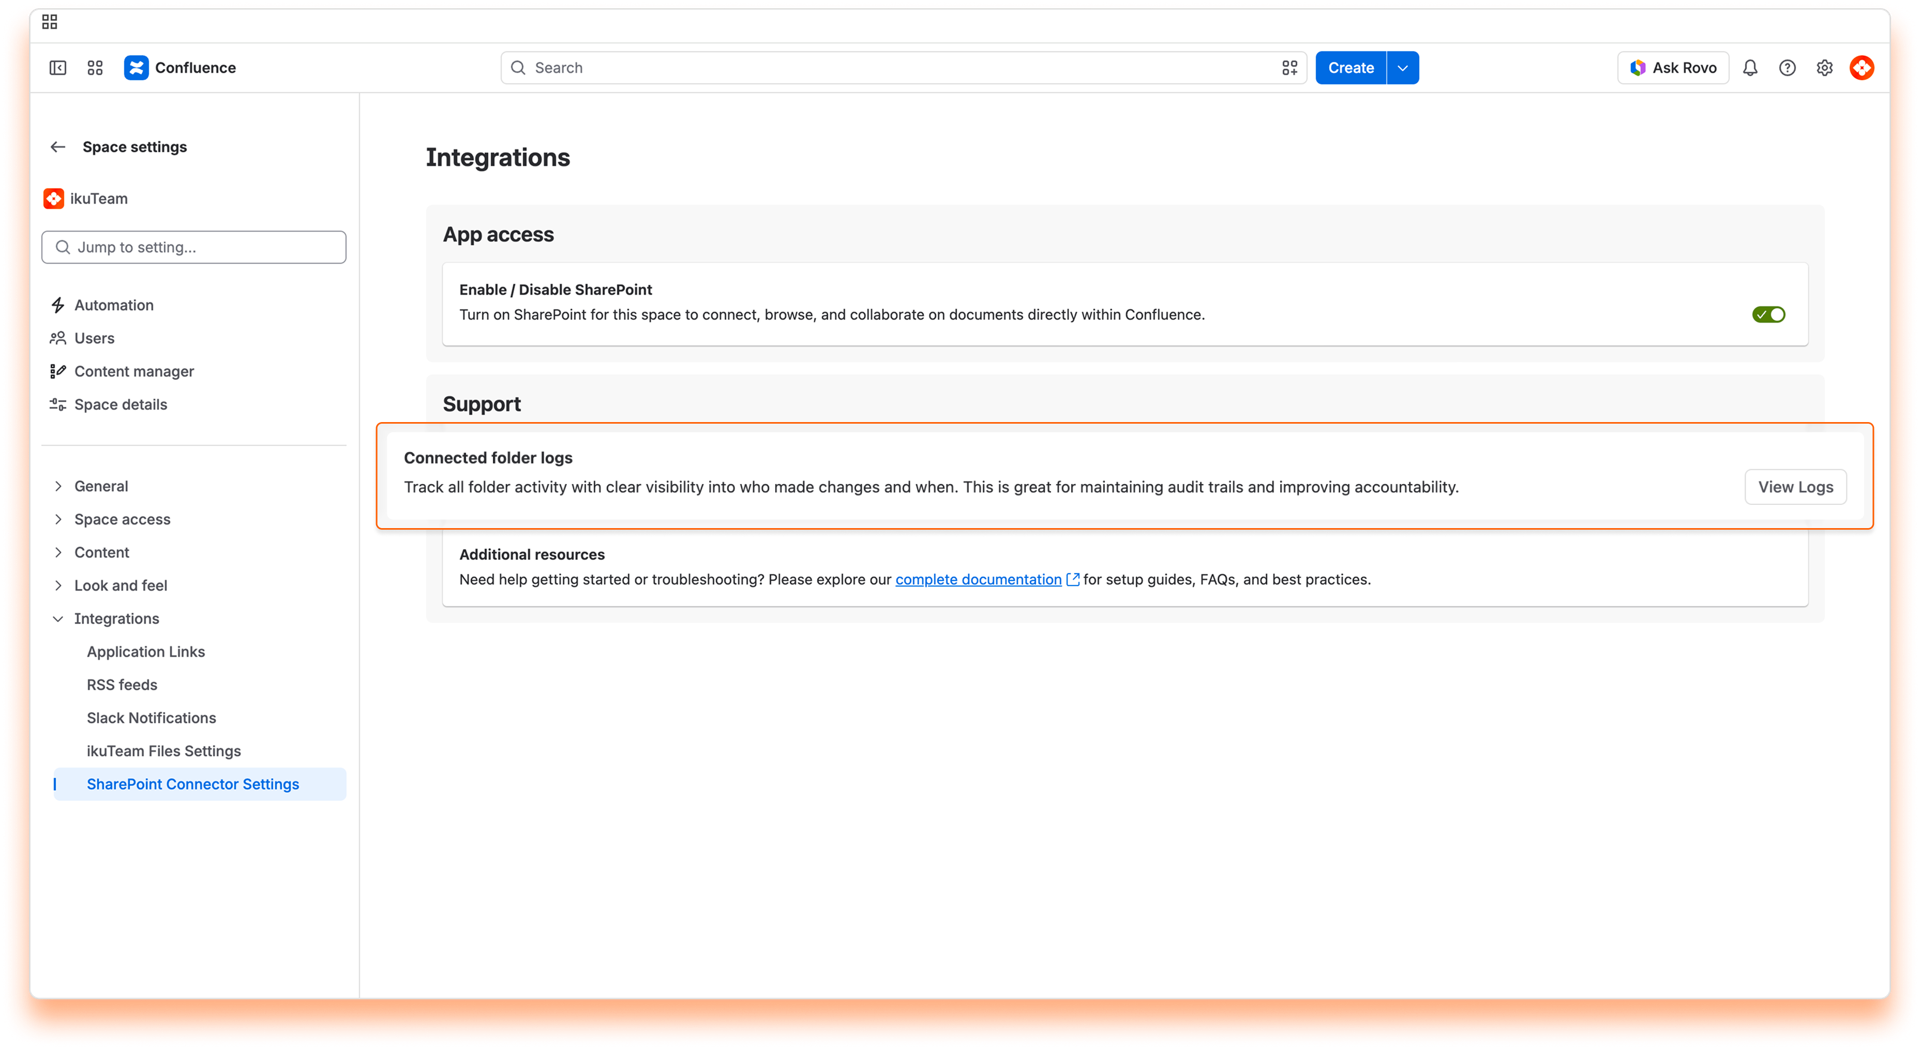The width and height of the screenshot is (1920, 1049).
Task: Open Slack Notifications settings
Action: (x=151, y=718)
